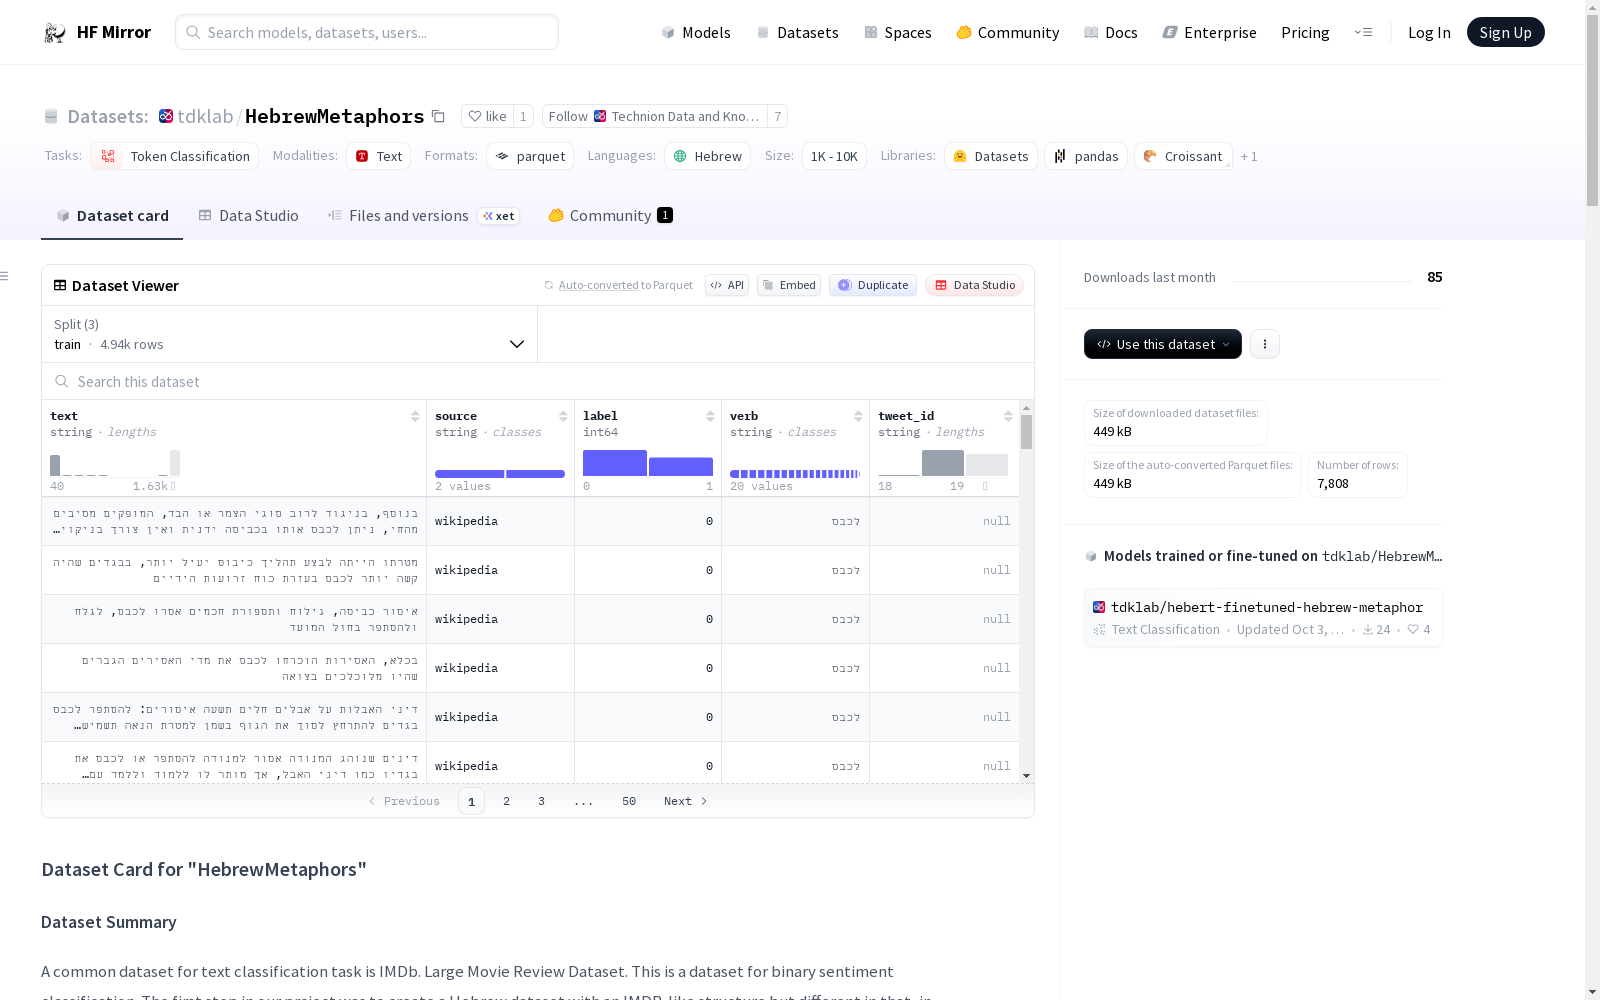This screenshot has height=1000, width=1600.
Task: Open the three-dot more options button
Action: 1265,344
